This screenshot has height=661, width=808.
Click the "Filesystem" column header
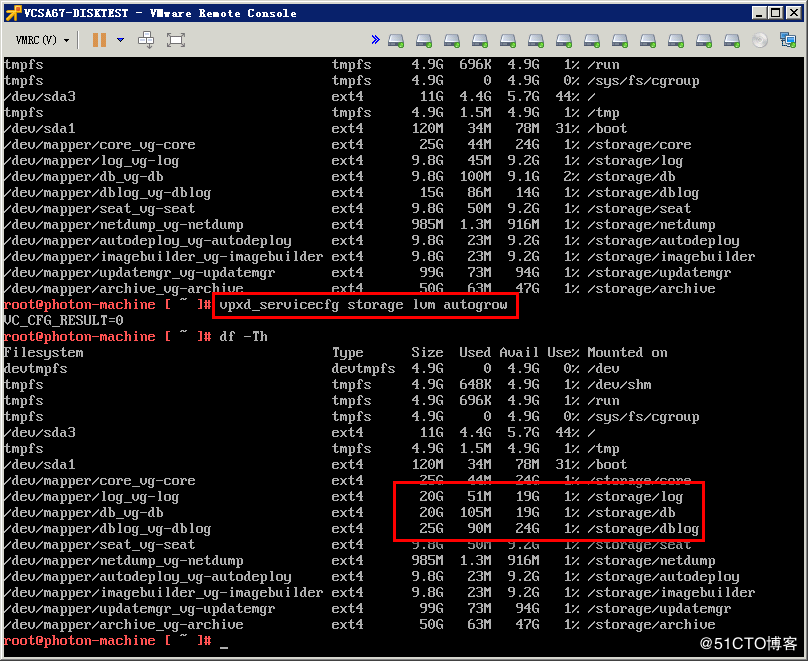(43, 352)
